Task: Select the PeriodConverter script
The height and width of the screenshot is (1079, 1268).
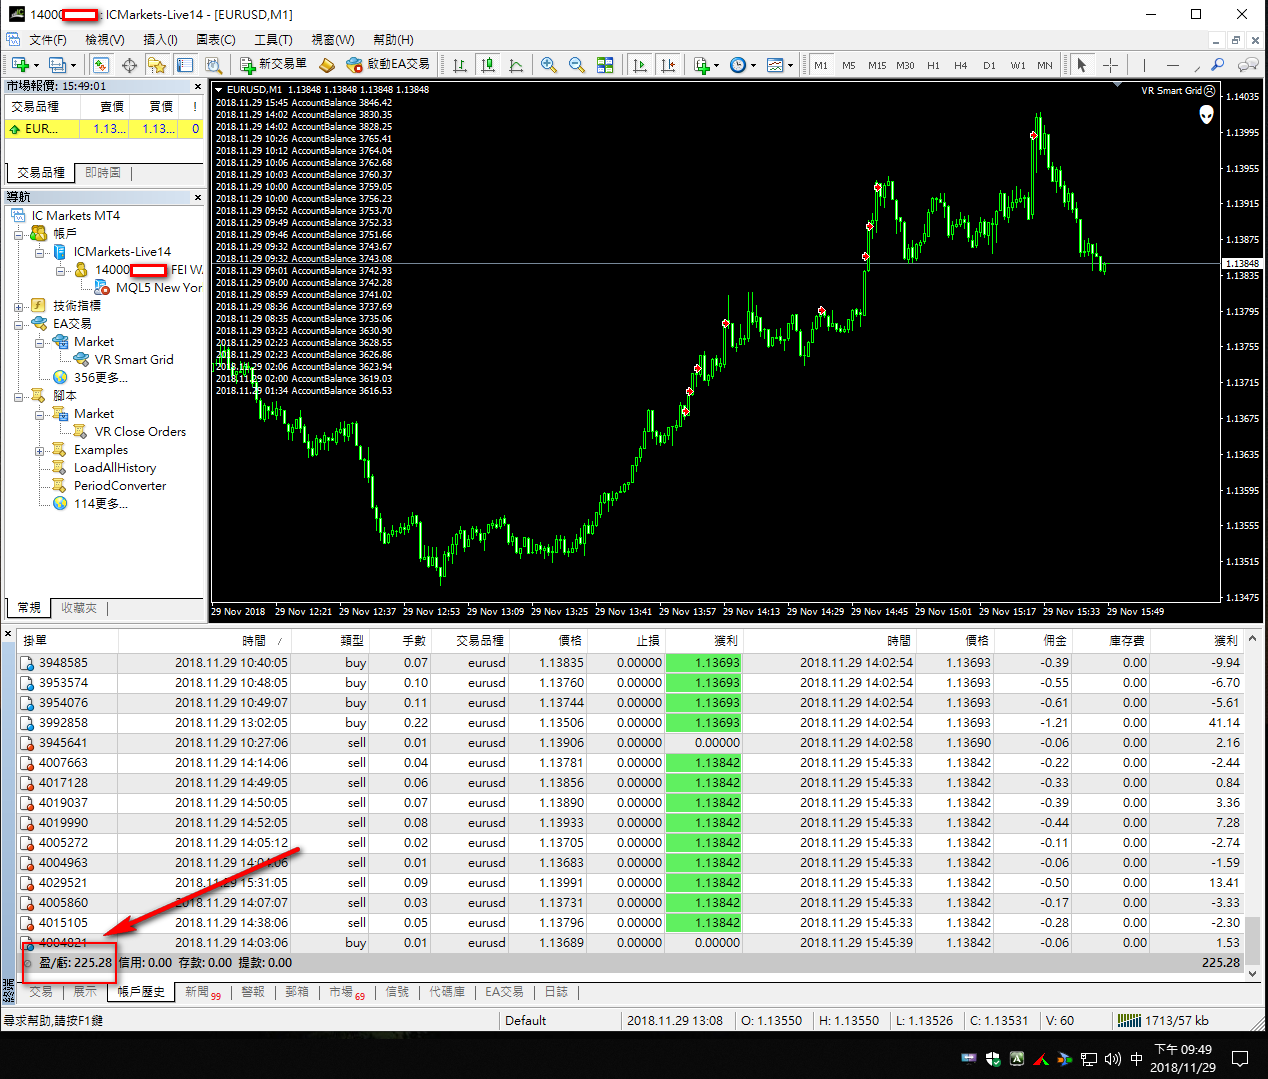Action: click(x=120, y=486)
